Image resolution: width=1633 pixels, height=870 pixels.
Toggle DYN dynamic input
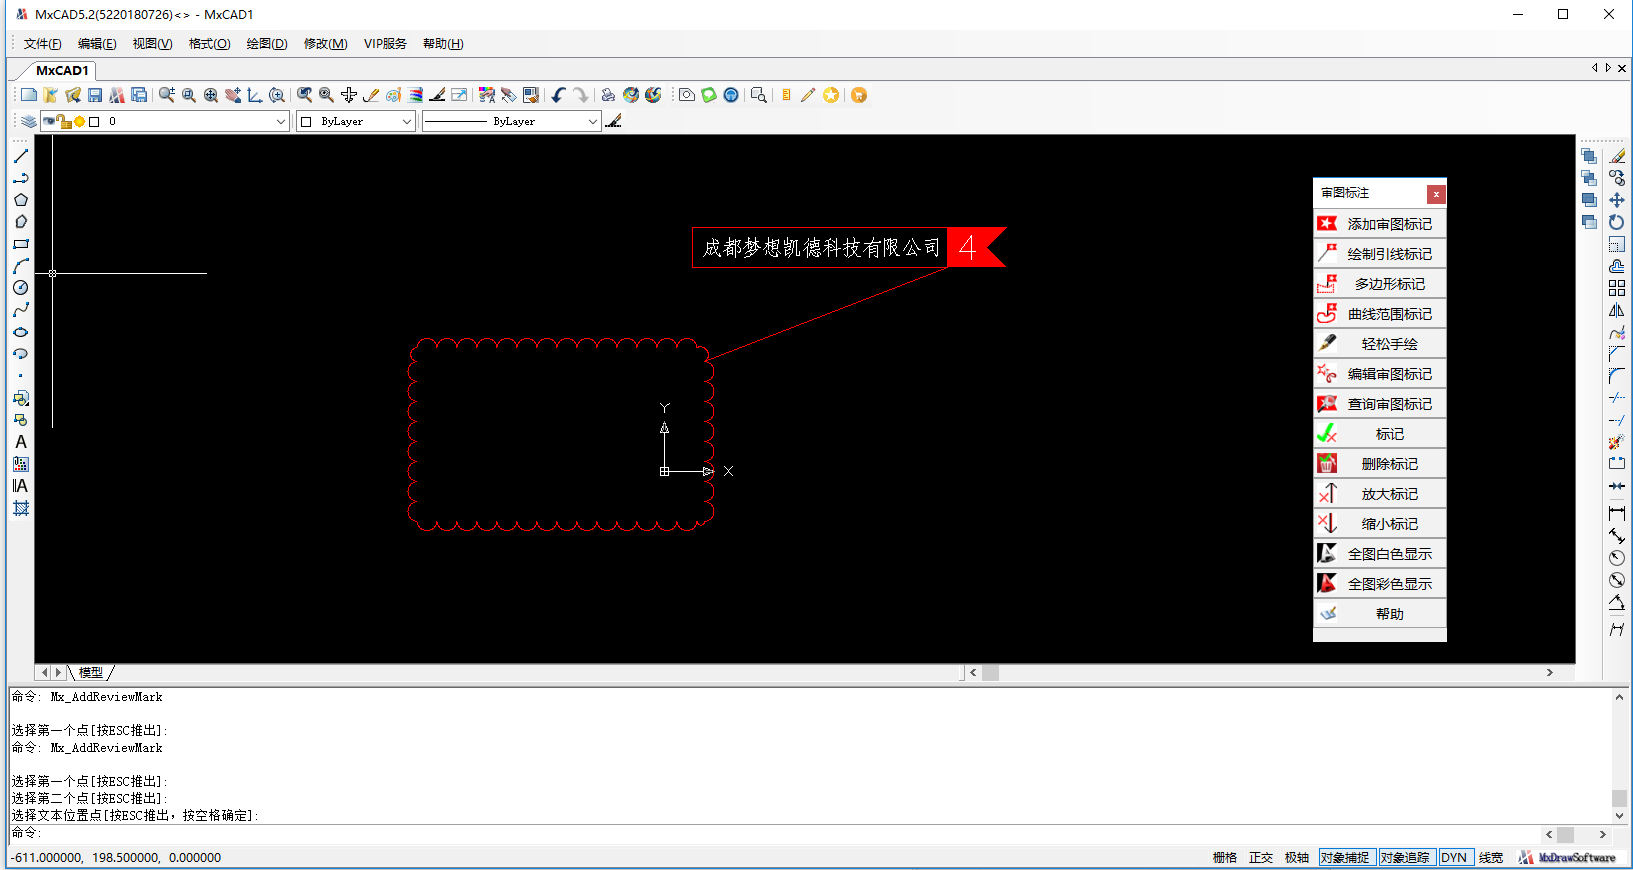click(1455, 858)
